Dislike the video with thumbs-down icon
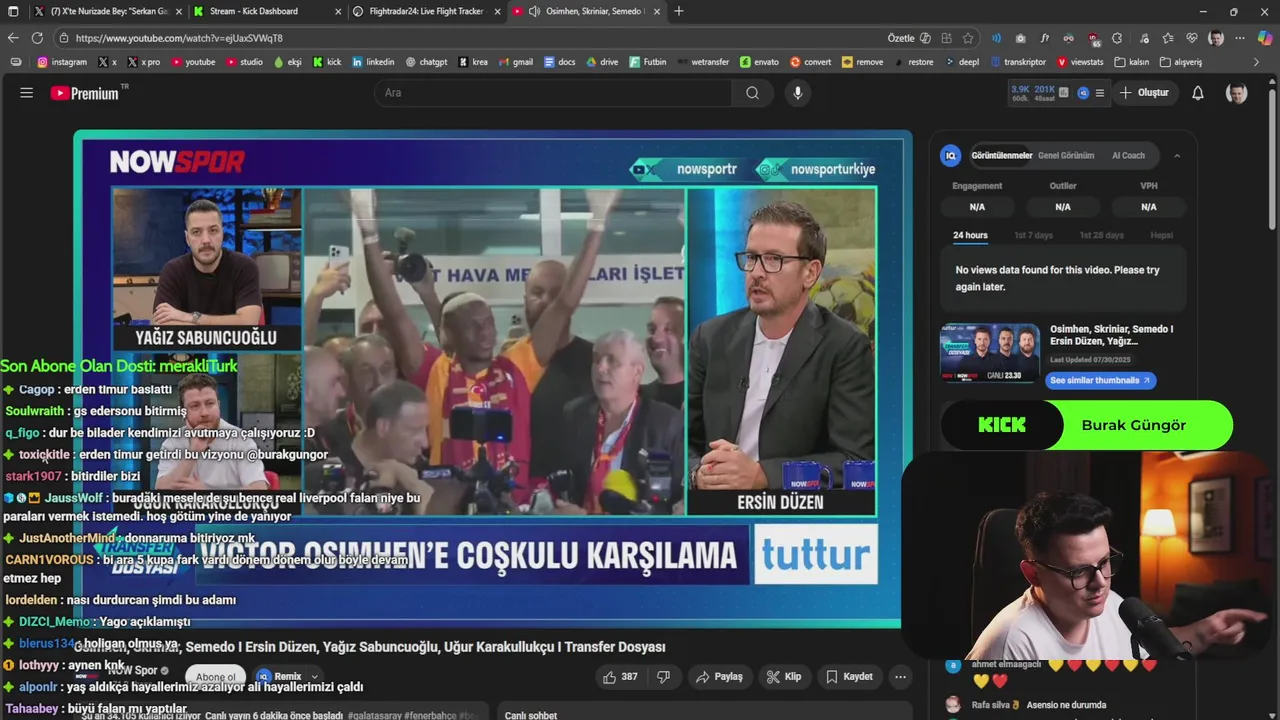This screenshot has height=720, width=1280. pos(663,677)
